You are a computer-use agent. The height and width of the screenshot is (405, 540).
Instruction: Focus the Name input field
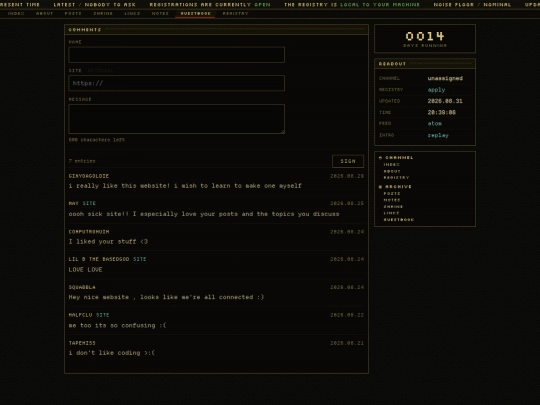[x=177, y=55]
